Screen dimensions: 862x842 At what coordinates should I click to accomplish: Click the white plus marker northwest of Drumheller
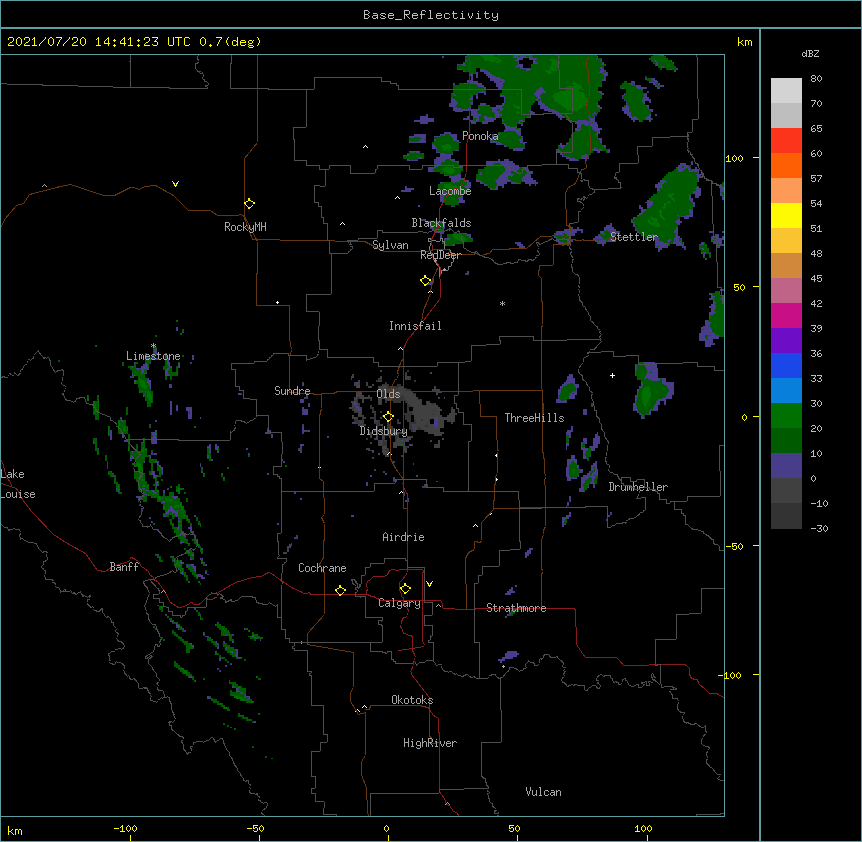612,375
